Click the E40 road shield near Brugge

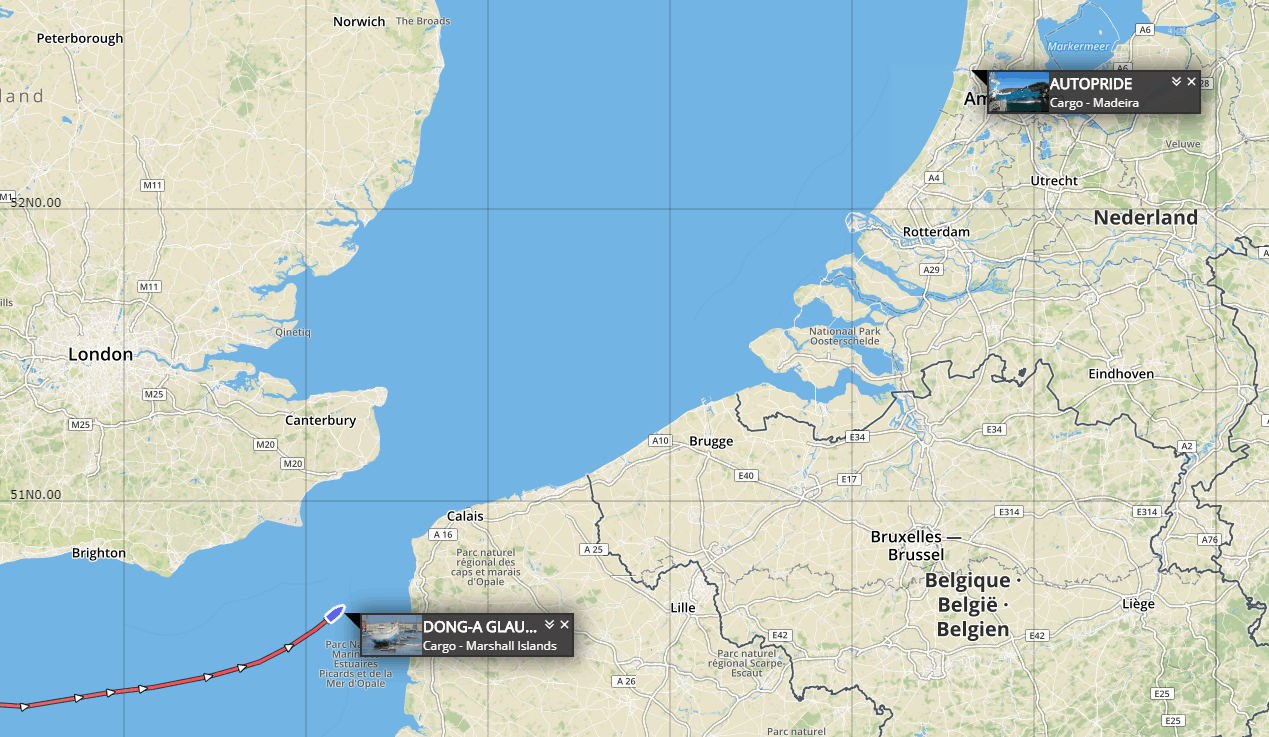(745, 475)
